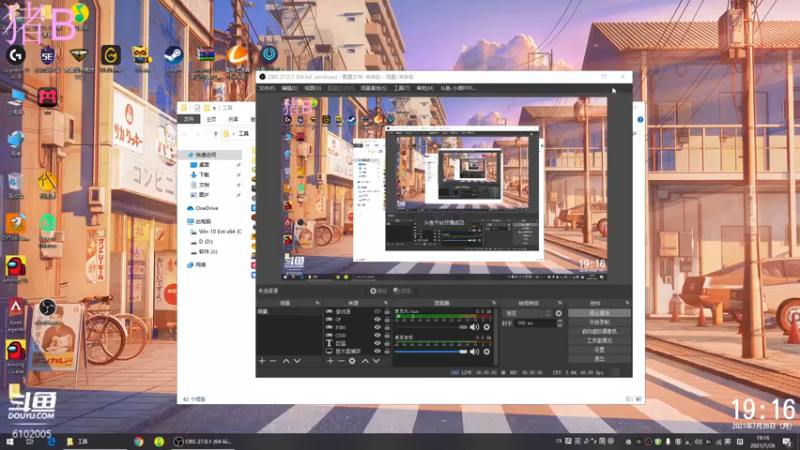Open Logitech G HUB desktop icon
The image size is (800, 450).
pyautogui.click(x=16, y=60)
